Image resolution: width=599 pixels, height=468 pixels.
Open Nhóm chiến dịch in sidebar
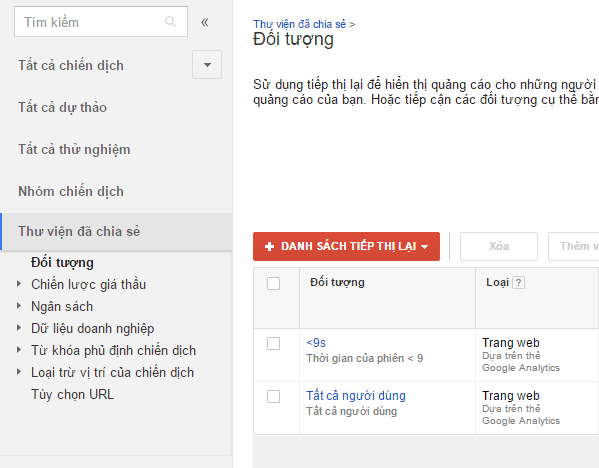[x=71, y=191]
